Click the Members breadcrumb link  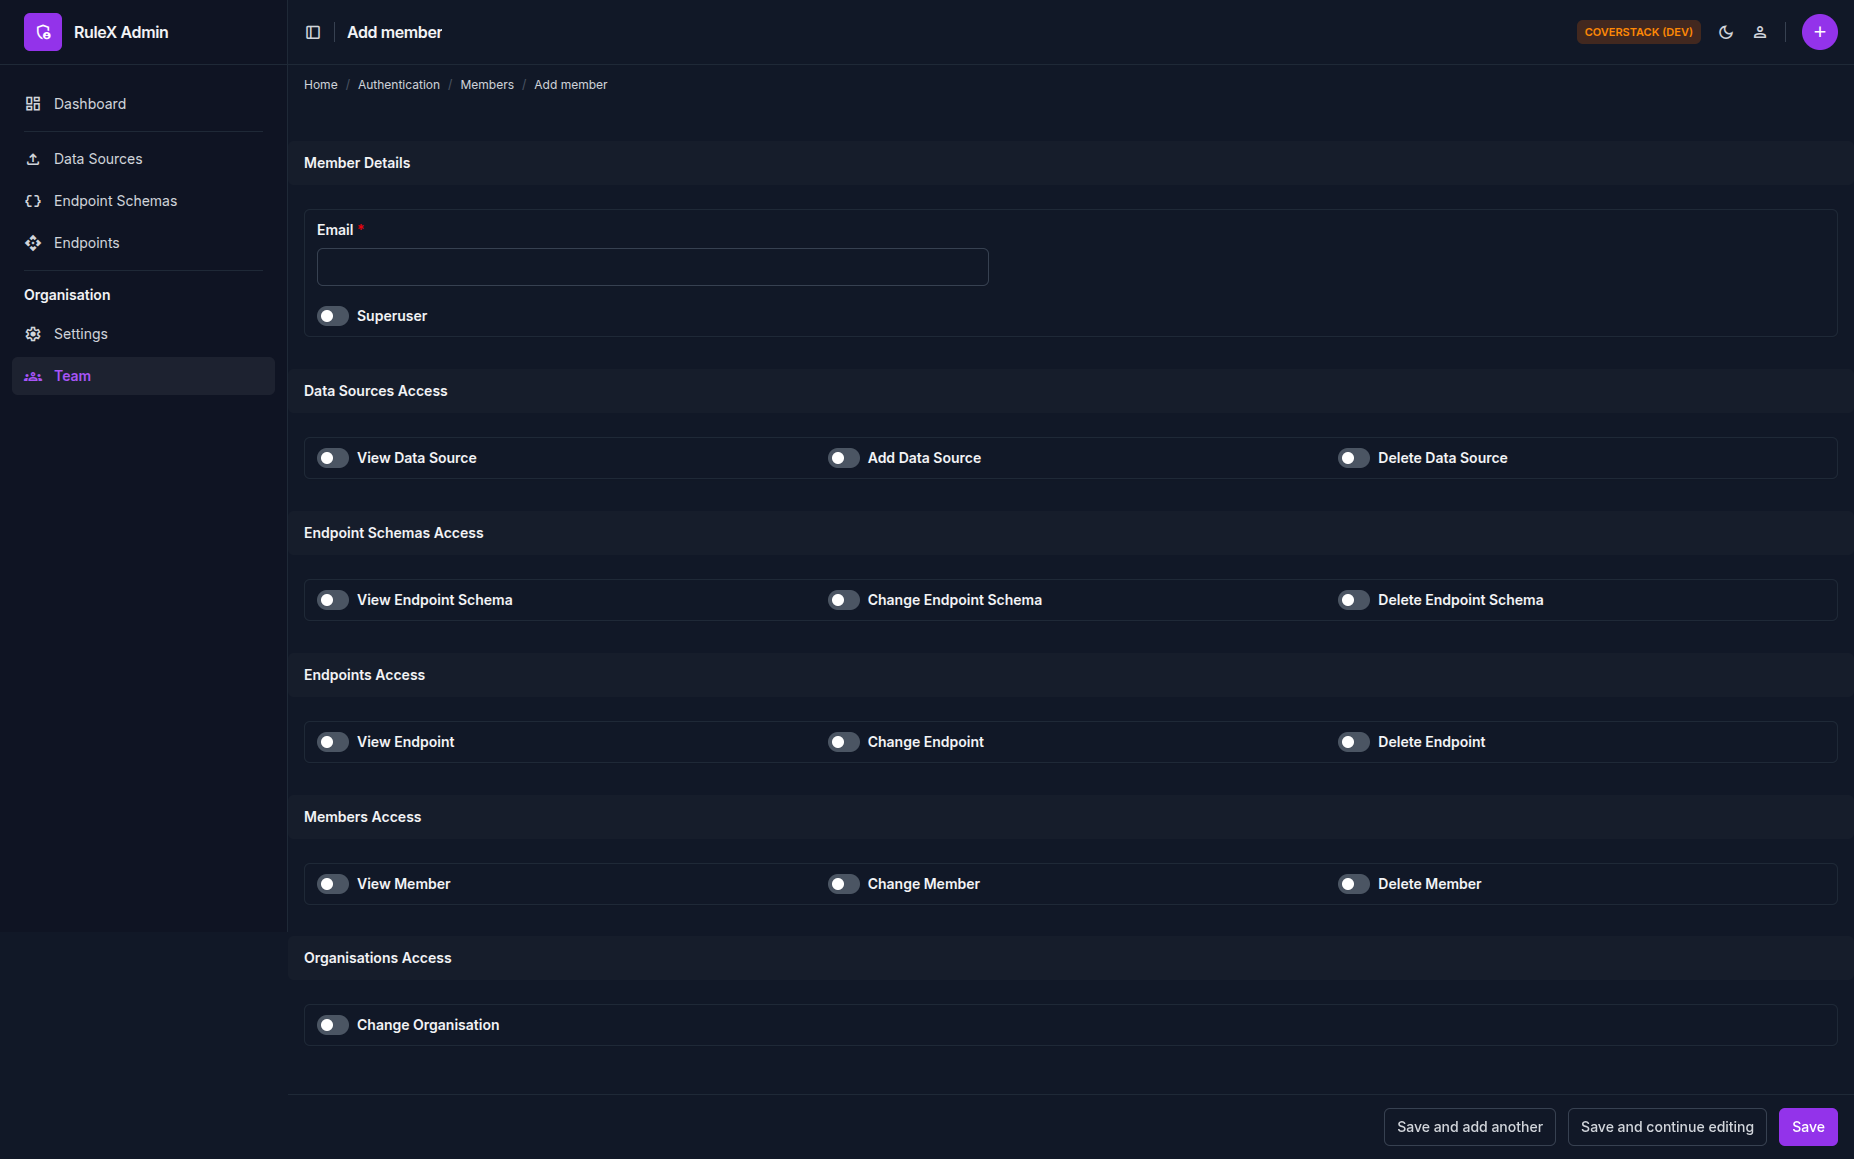487,85
